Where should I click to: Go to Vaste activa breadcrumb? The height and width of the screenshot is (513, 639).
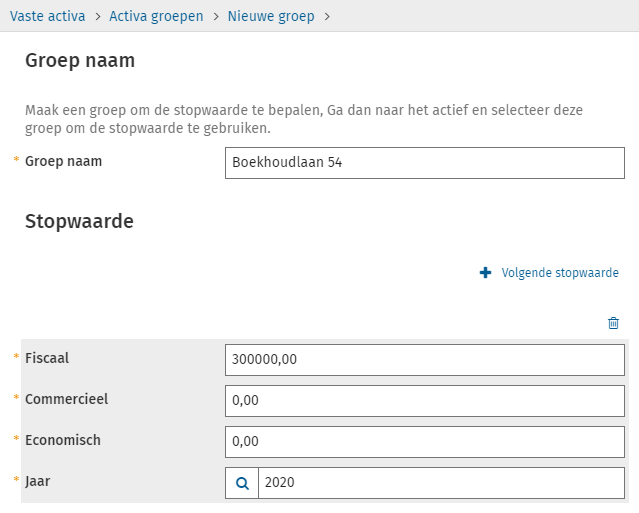pyautogui.click(x=47, y=17)
